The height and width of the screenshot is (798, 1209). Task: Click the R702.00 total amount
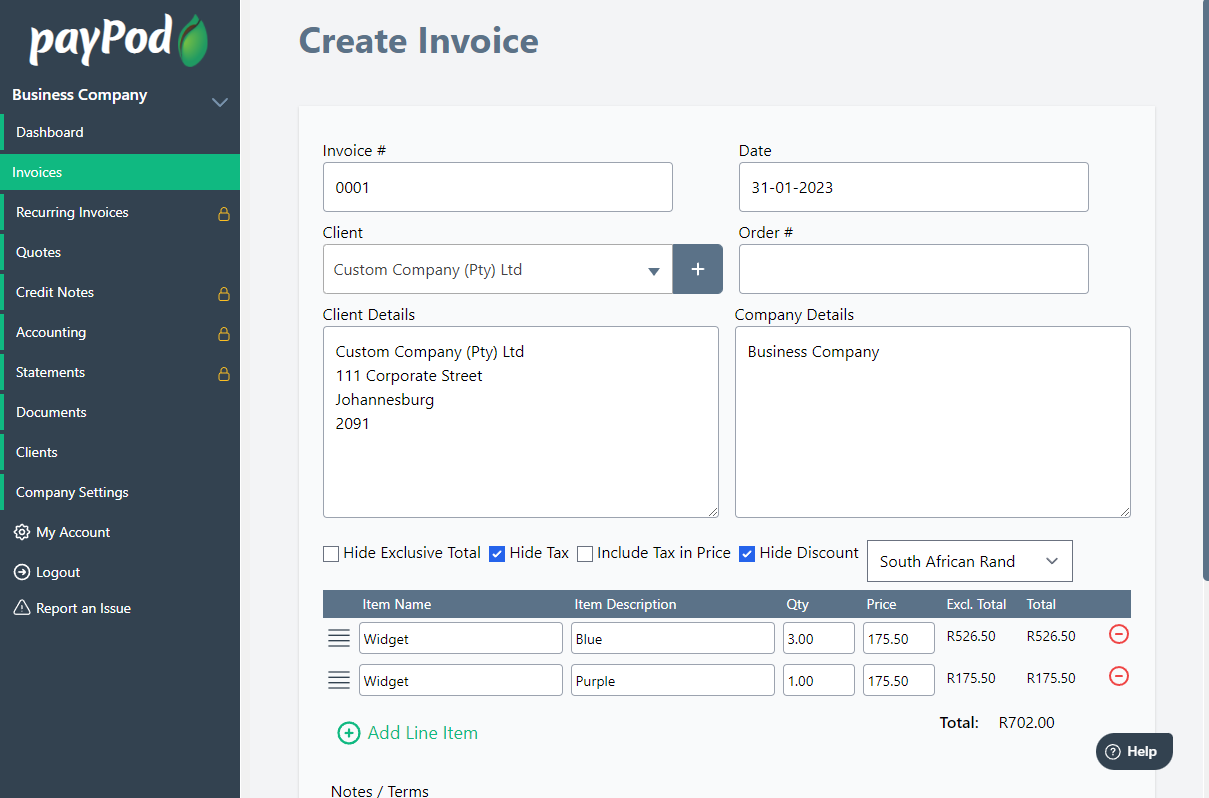pos(1027,722)
